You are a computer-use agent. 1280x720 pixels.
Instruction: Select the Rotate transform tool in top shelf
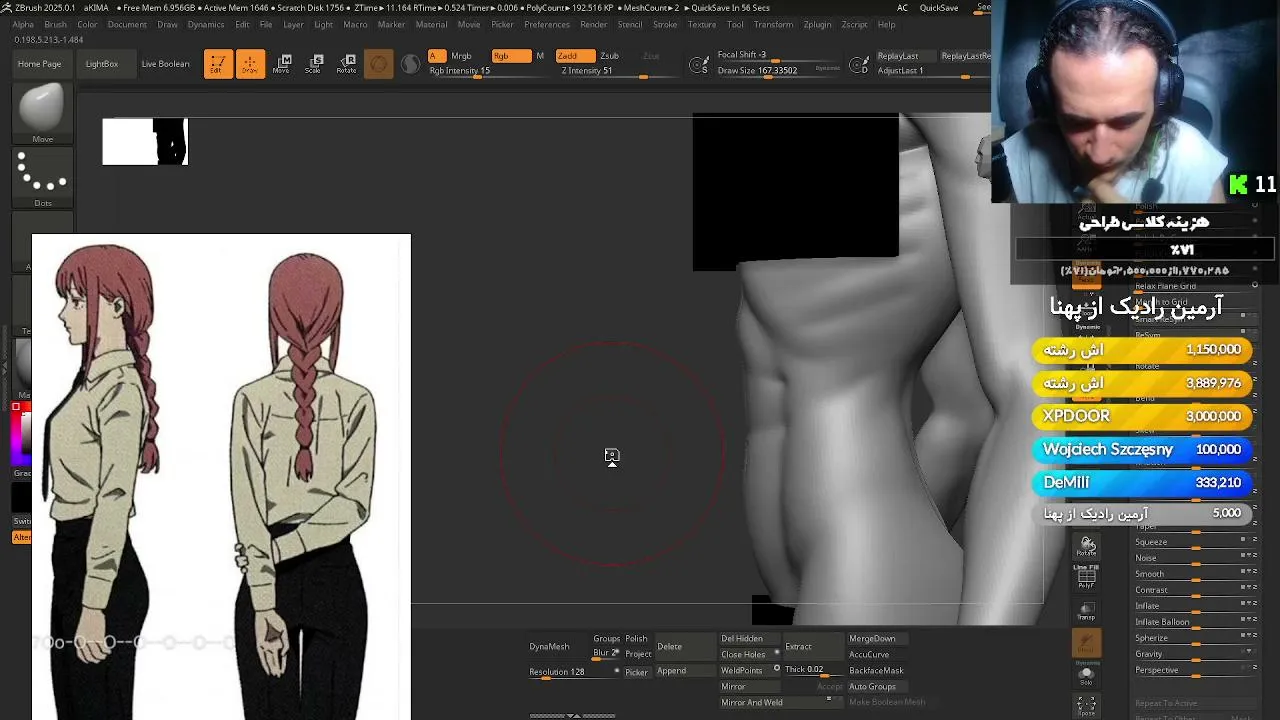tap(347, 64)
